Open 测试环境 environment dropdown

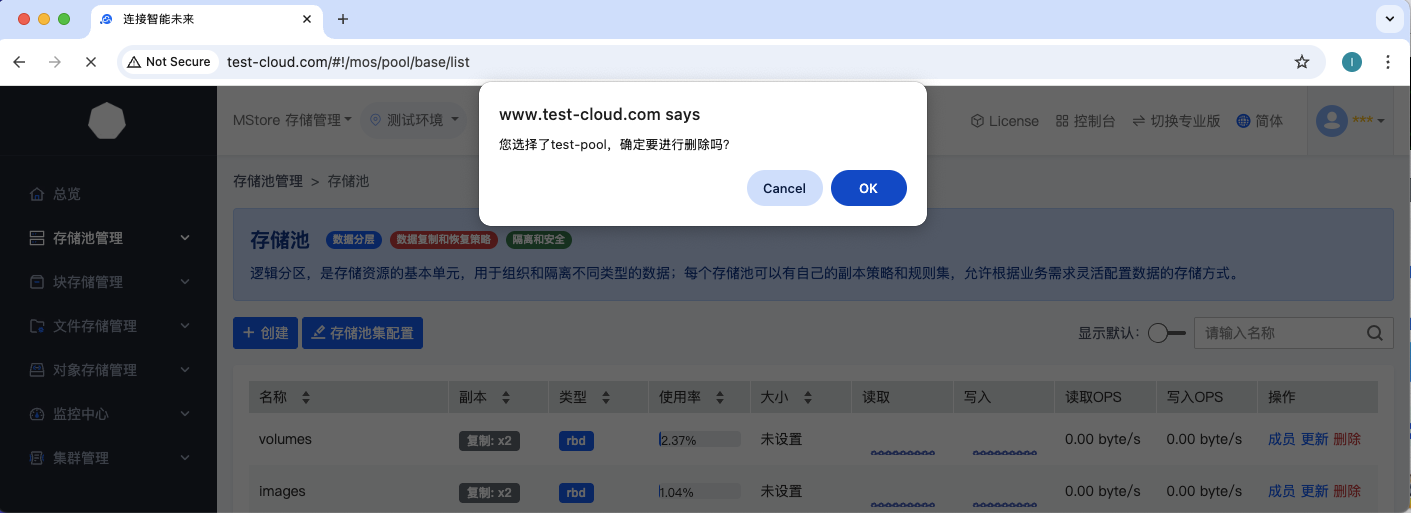click(414, 120)
